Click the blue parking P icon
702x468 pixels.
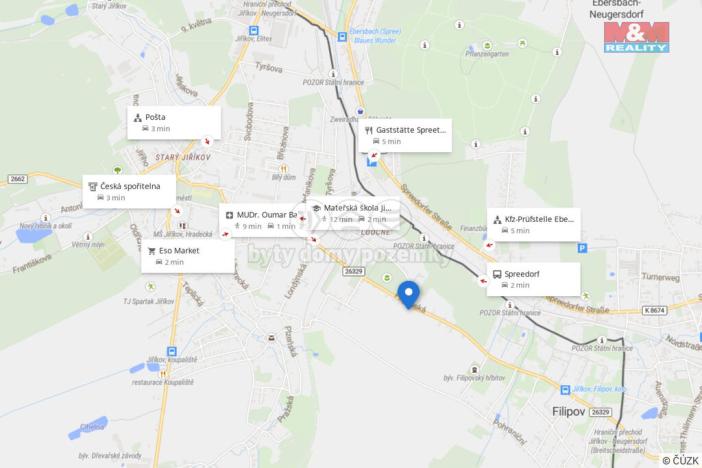[x=582, y=248]
